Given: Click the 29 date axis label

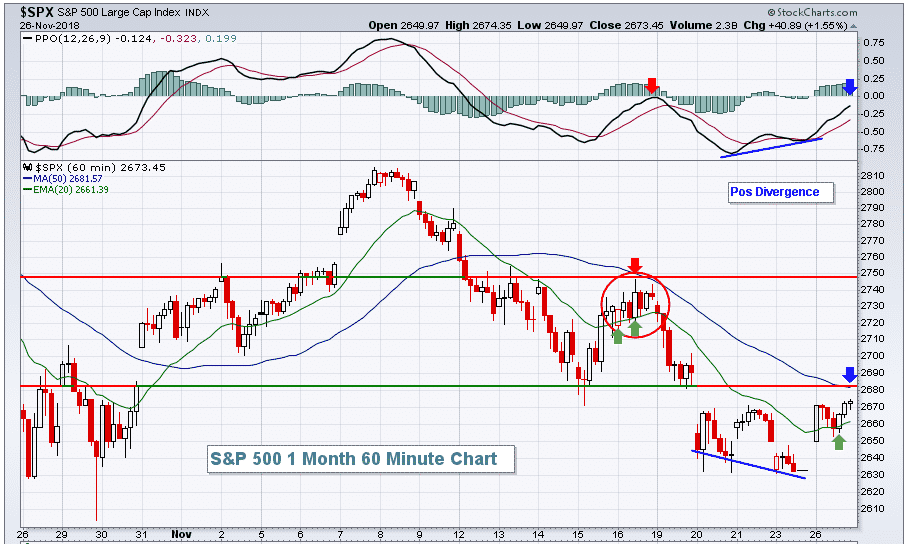Looking at the screenshot, I should (x=61, y=534).
